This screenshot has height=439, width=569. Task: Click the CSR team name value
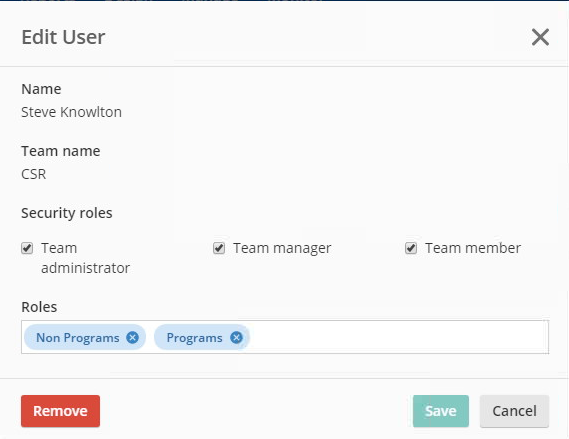(34, 174)
